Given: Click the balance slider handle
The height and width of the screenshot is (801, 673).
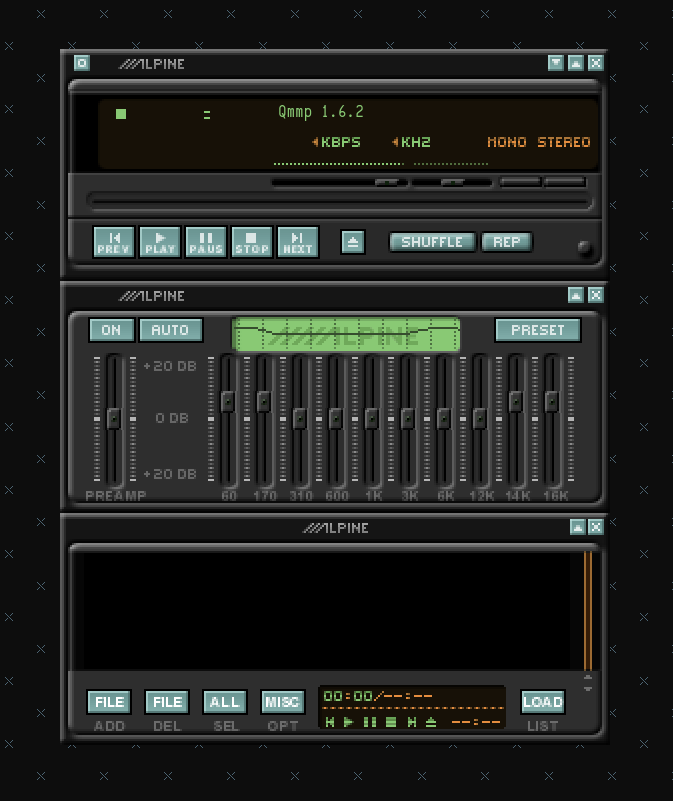Looking at the screenshot, I should click(453, 182).
